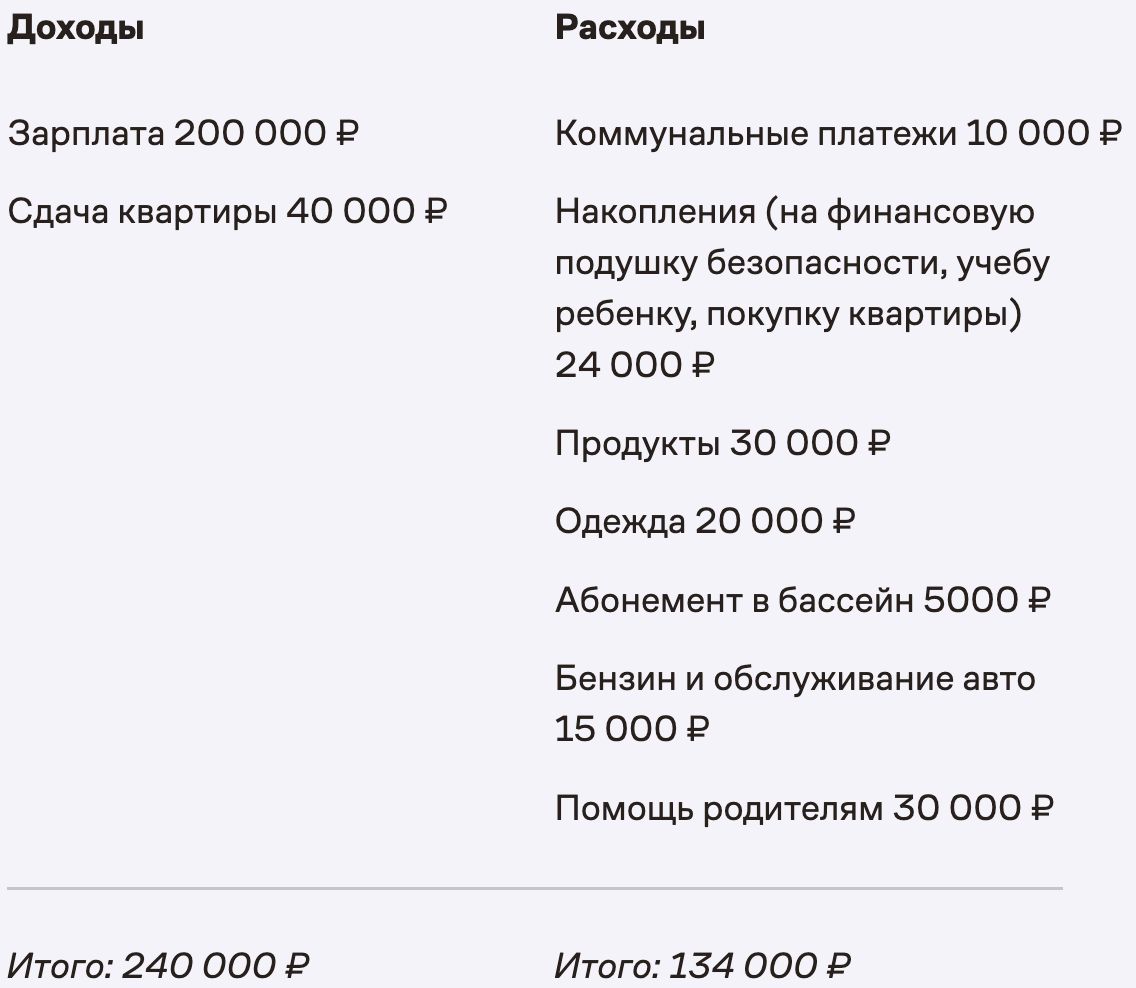Select the Помощь родителям 30 000 ₽ entry

[x=804, y=808]
